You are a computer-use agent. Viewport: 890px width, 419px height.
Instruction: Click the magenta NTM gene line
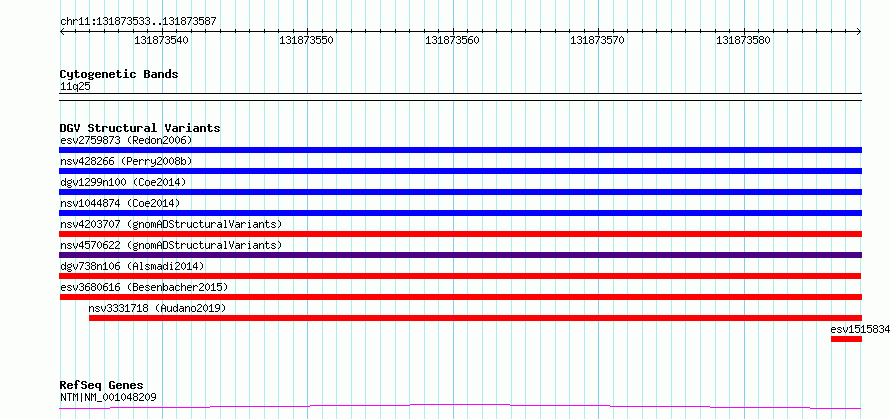[460, 406]
